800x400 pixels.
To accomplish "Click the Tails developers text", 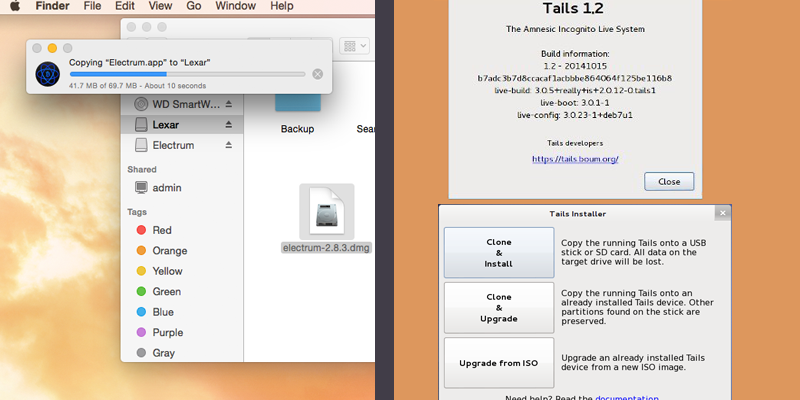I will point(575,143).
